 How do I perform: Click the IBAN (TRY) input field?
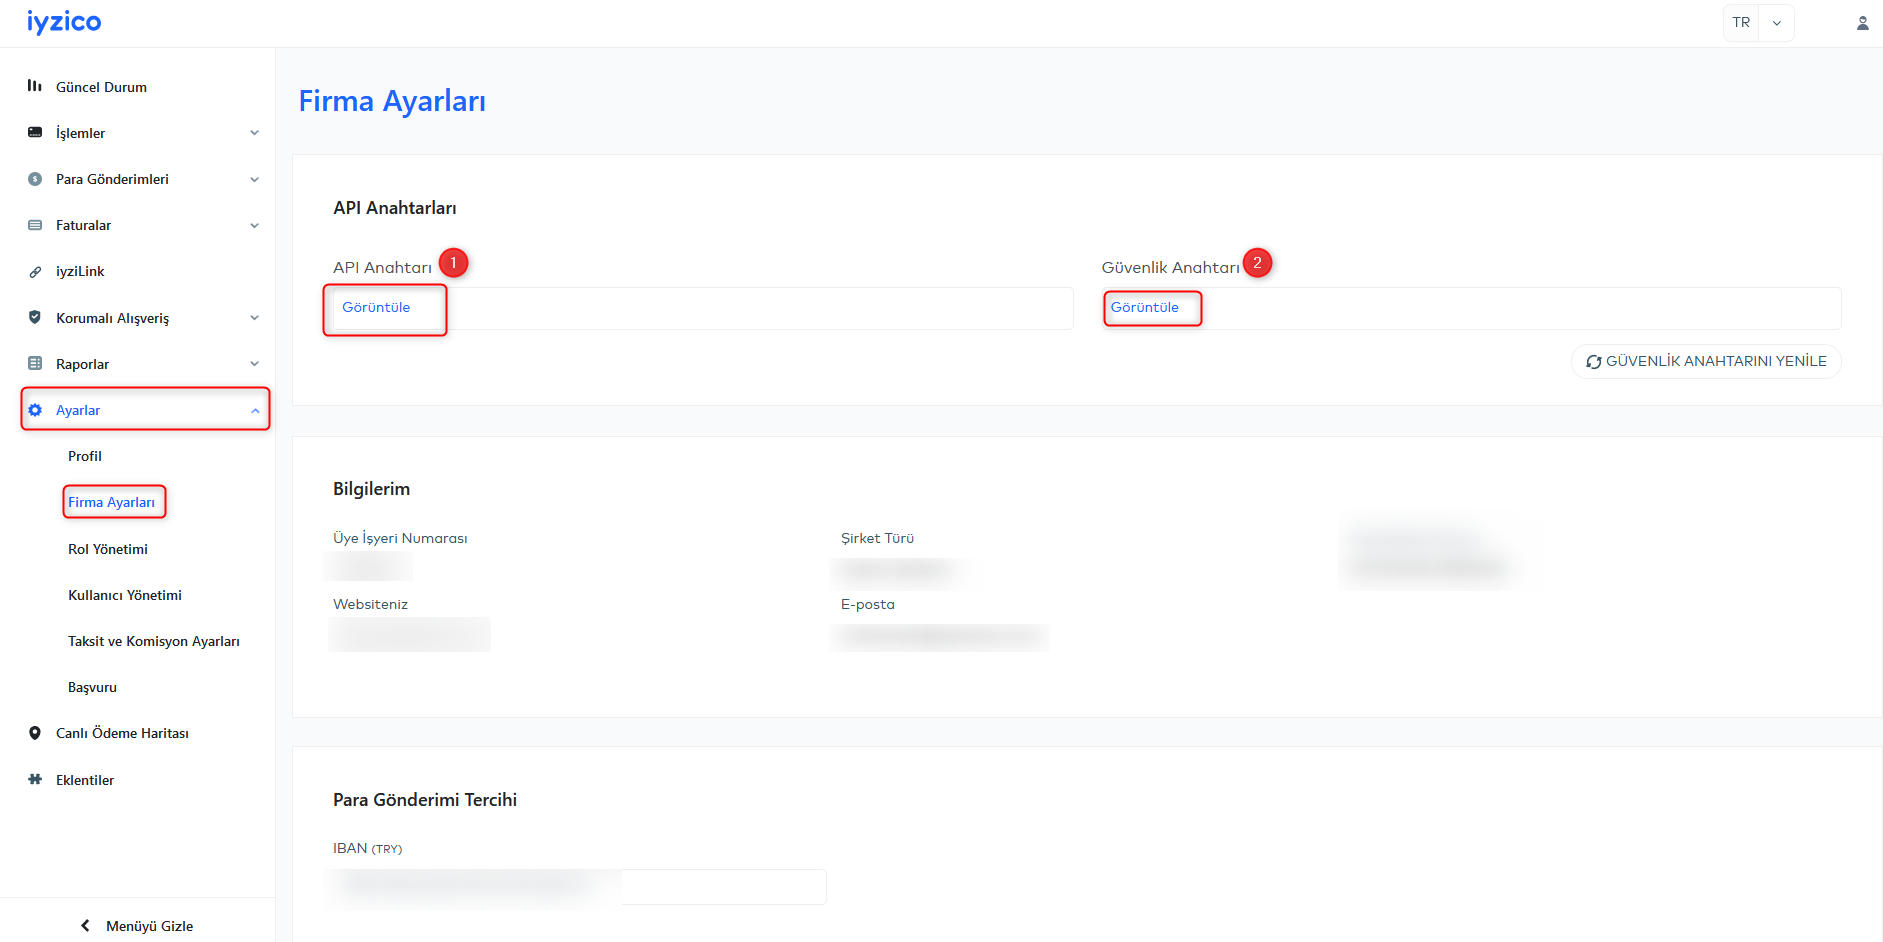click(580, 887)
